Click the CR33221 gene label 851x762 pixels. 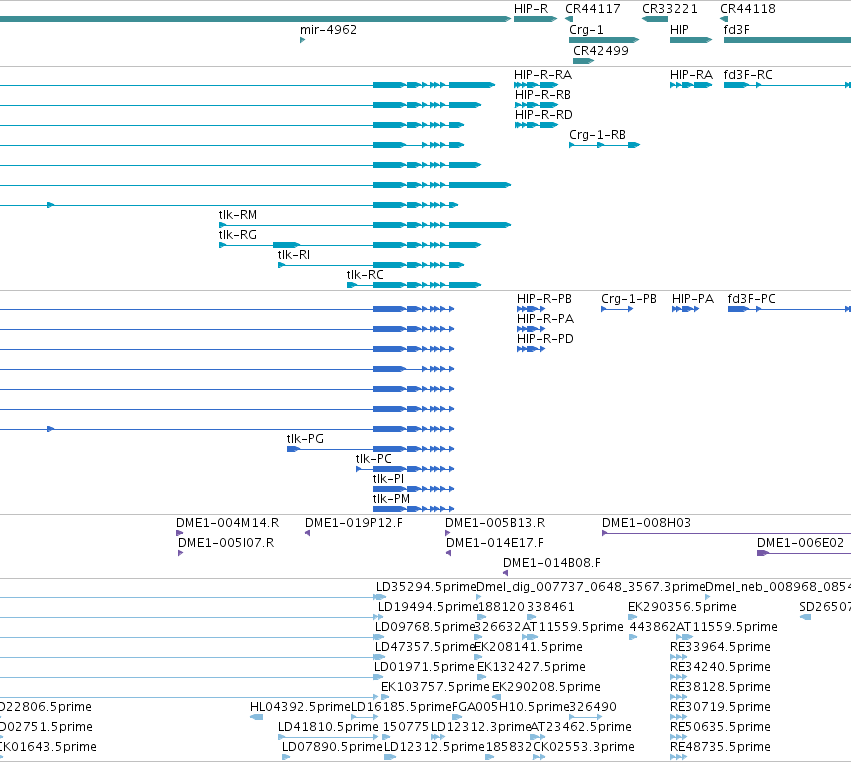tap(670, 9)
